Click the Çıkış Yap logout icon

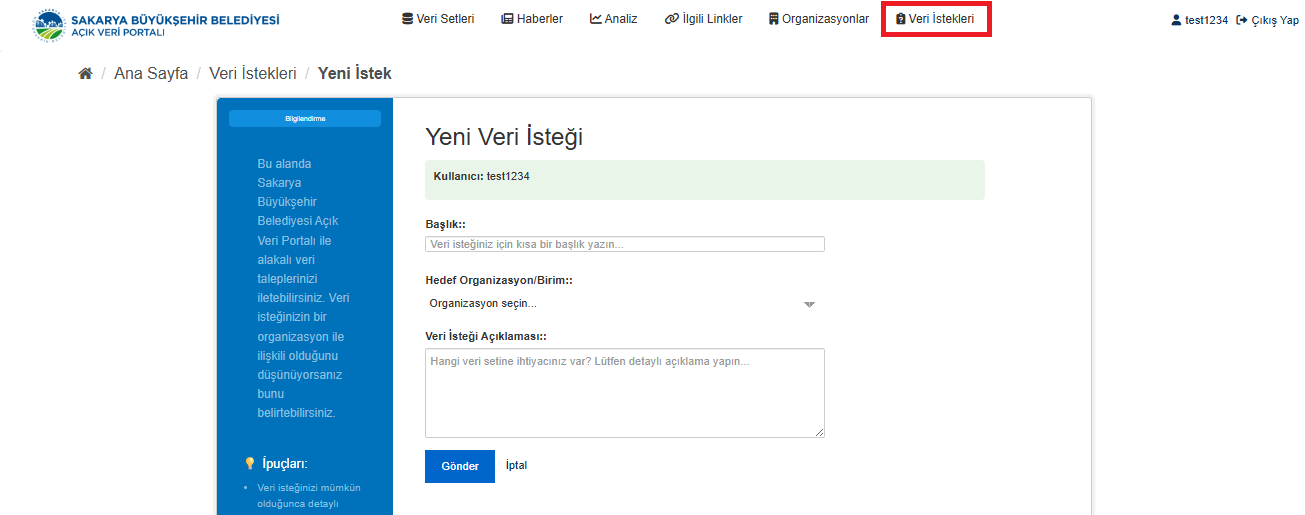1241,20
